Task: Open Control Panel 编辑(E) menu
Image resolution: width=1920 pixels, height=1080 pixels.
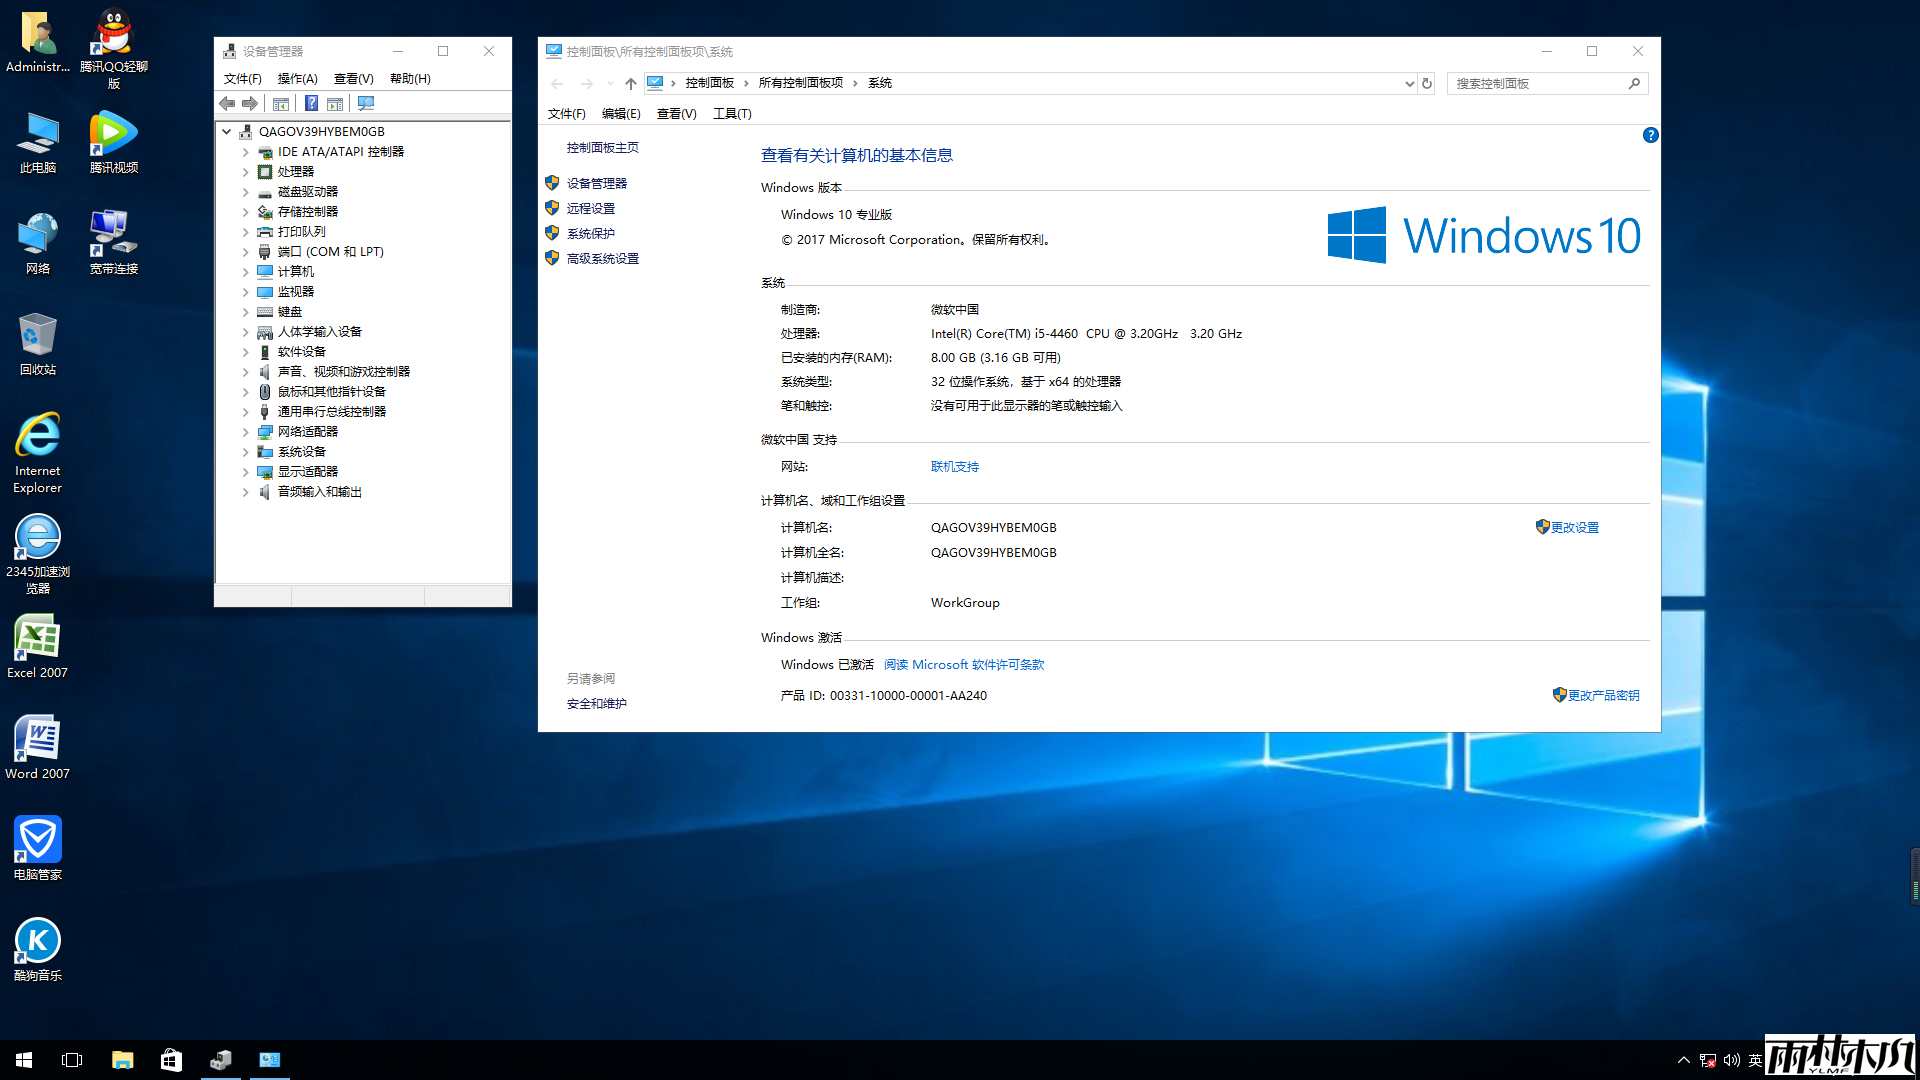Action: coord(621,114)
